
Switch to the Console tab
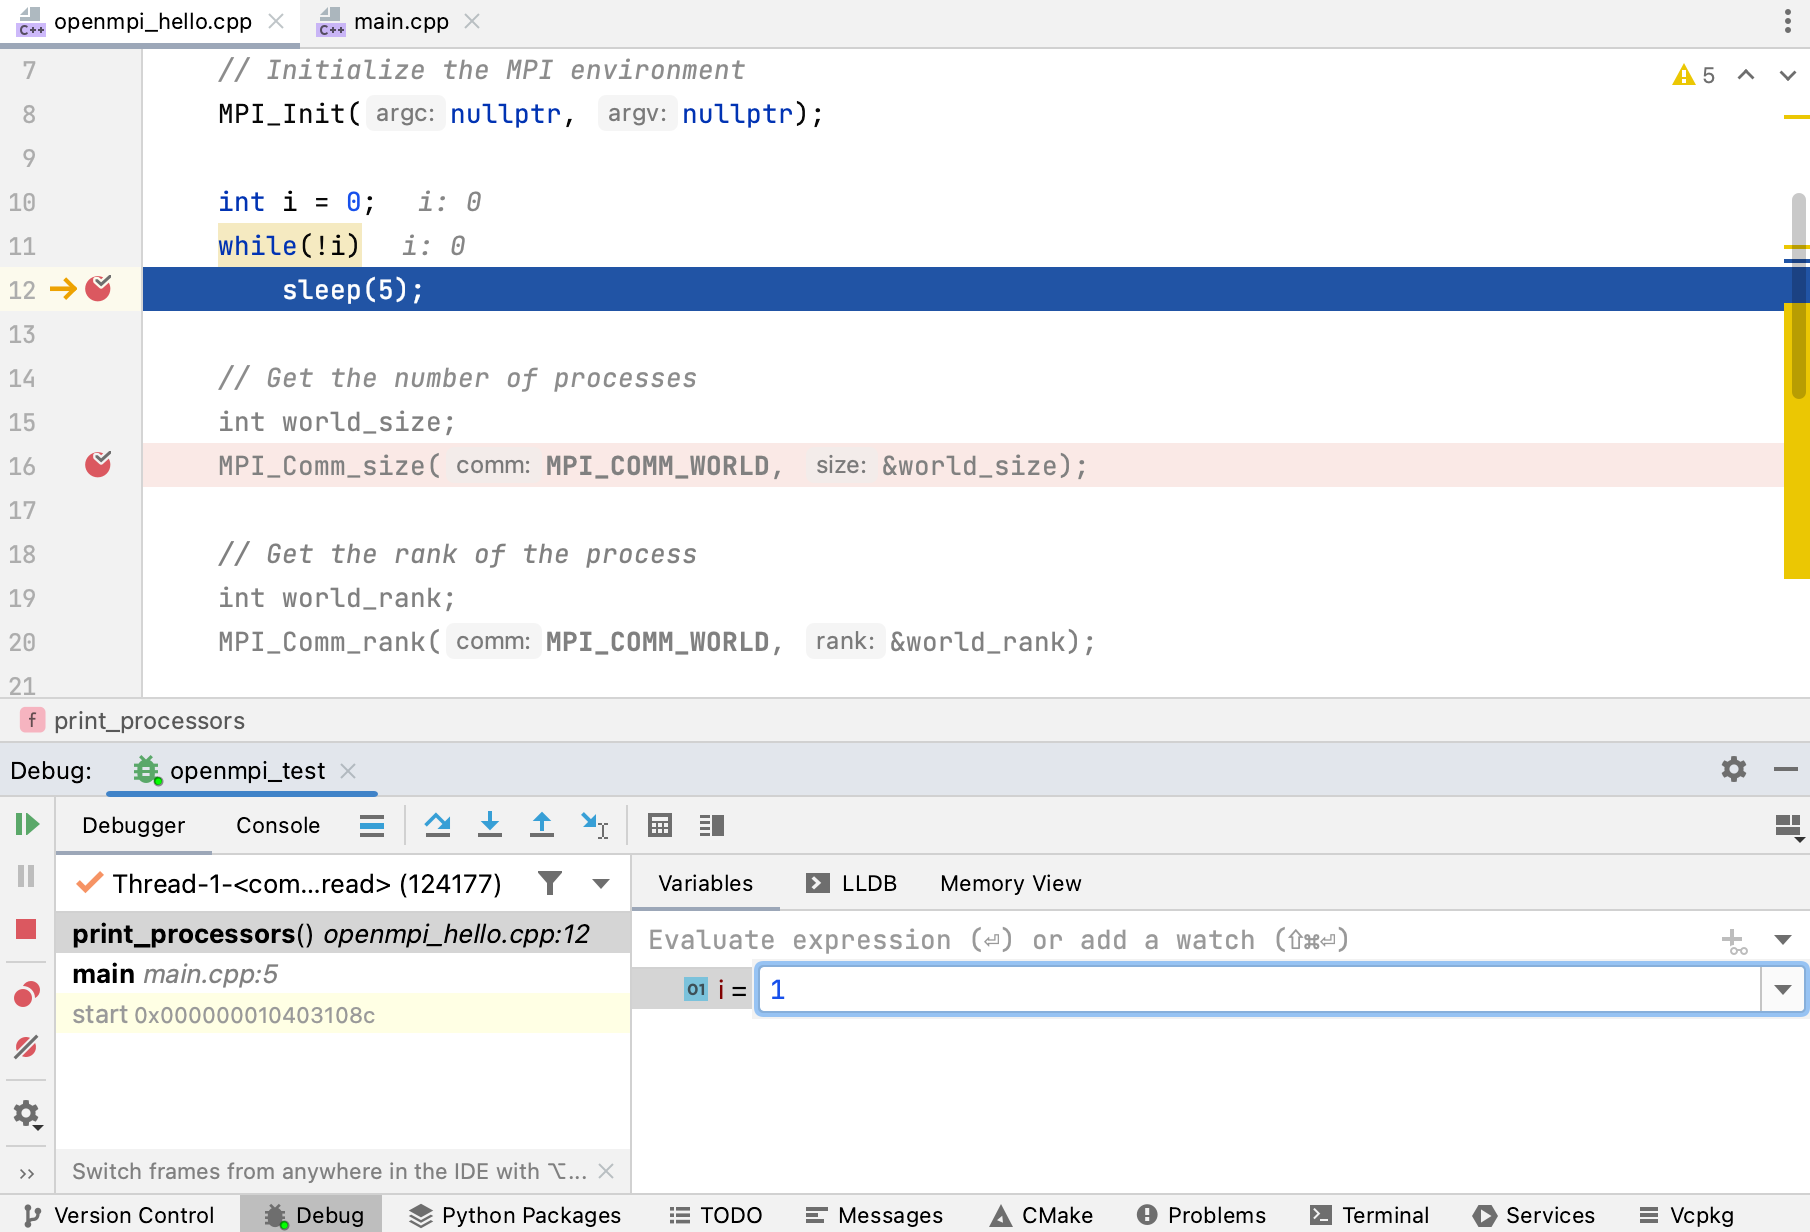(x=277, y=825)
